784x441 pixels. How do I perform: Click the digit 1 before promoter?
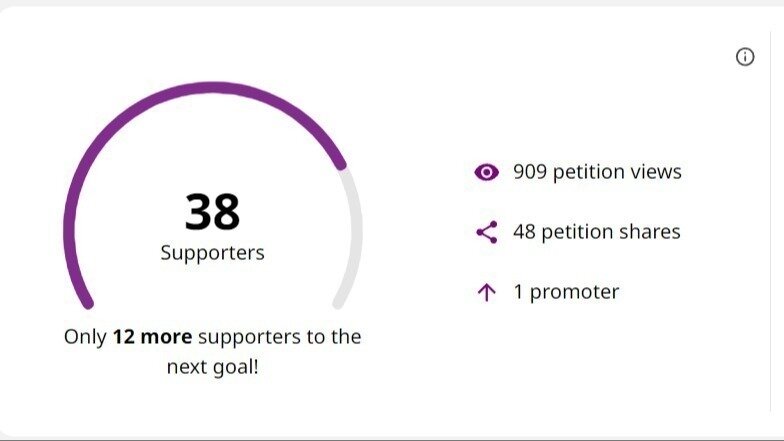pos(518,292)
